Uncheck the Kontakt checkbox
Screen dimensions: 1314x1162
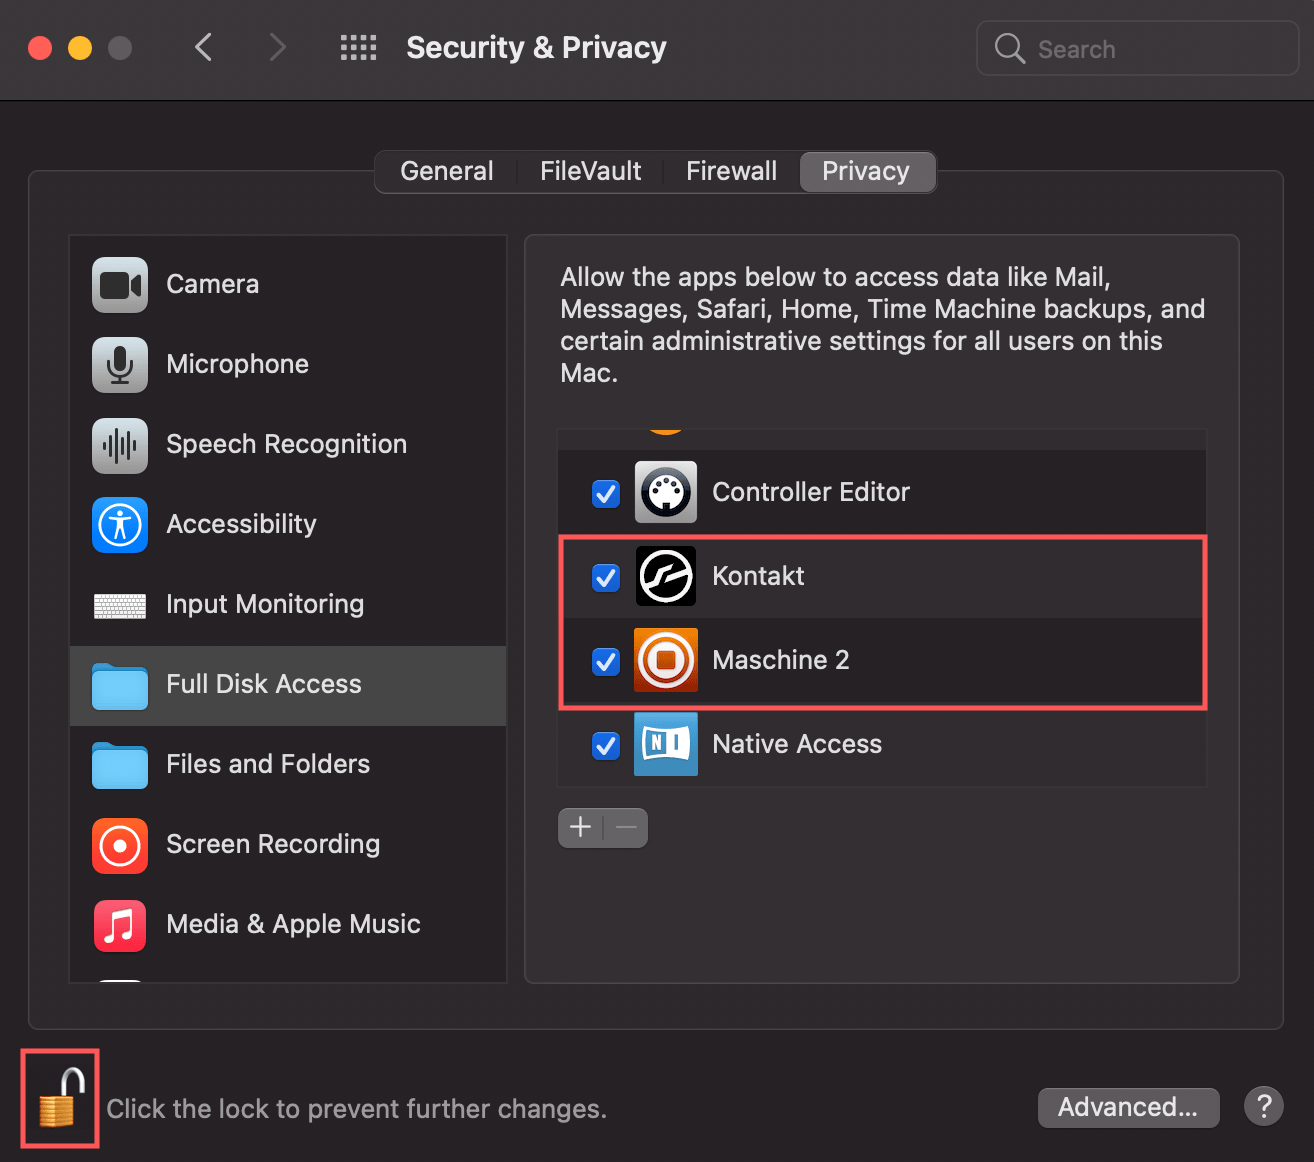click(606, 577)
